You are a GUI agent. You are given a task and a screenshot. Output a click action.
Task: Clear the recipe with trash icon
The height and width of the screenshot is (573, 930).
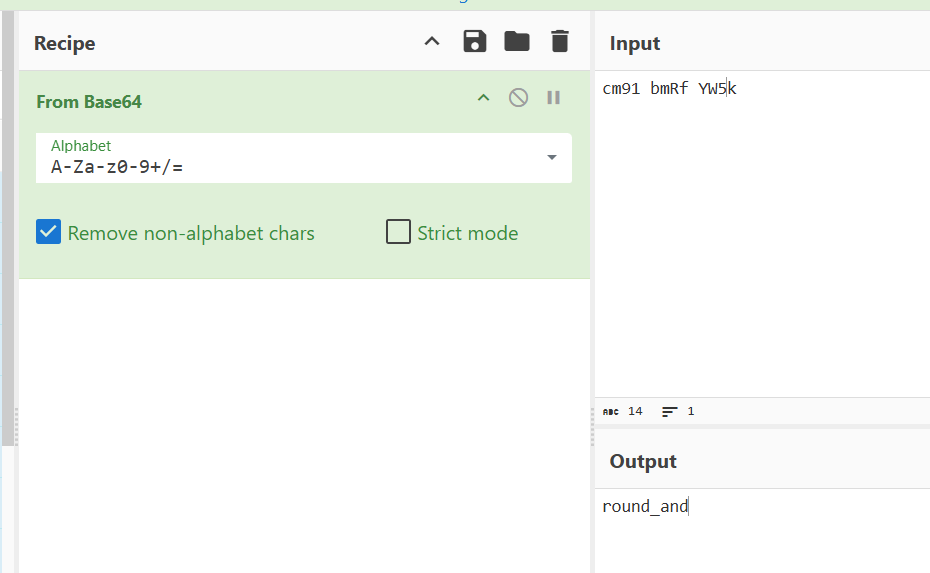tap(560, 42)
